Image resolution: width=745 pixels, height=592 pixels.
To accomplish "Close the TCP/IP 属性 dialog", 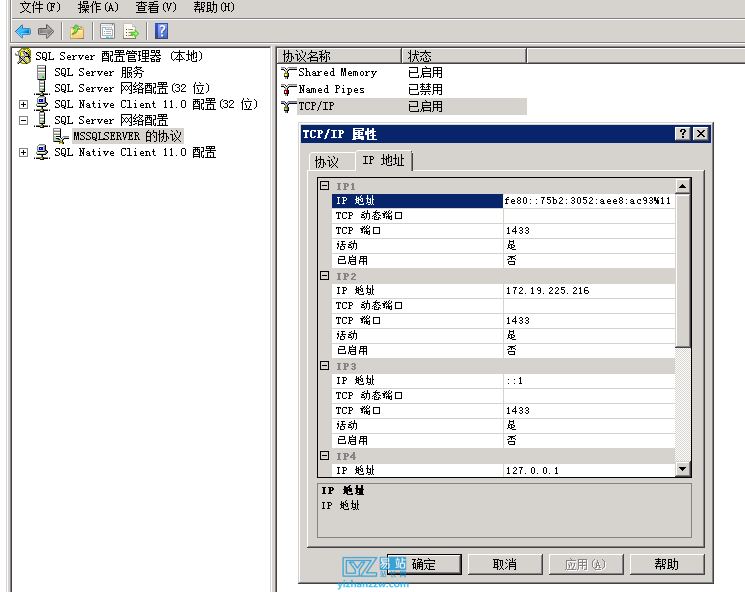I will click(701, 134).
